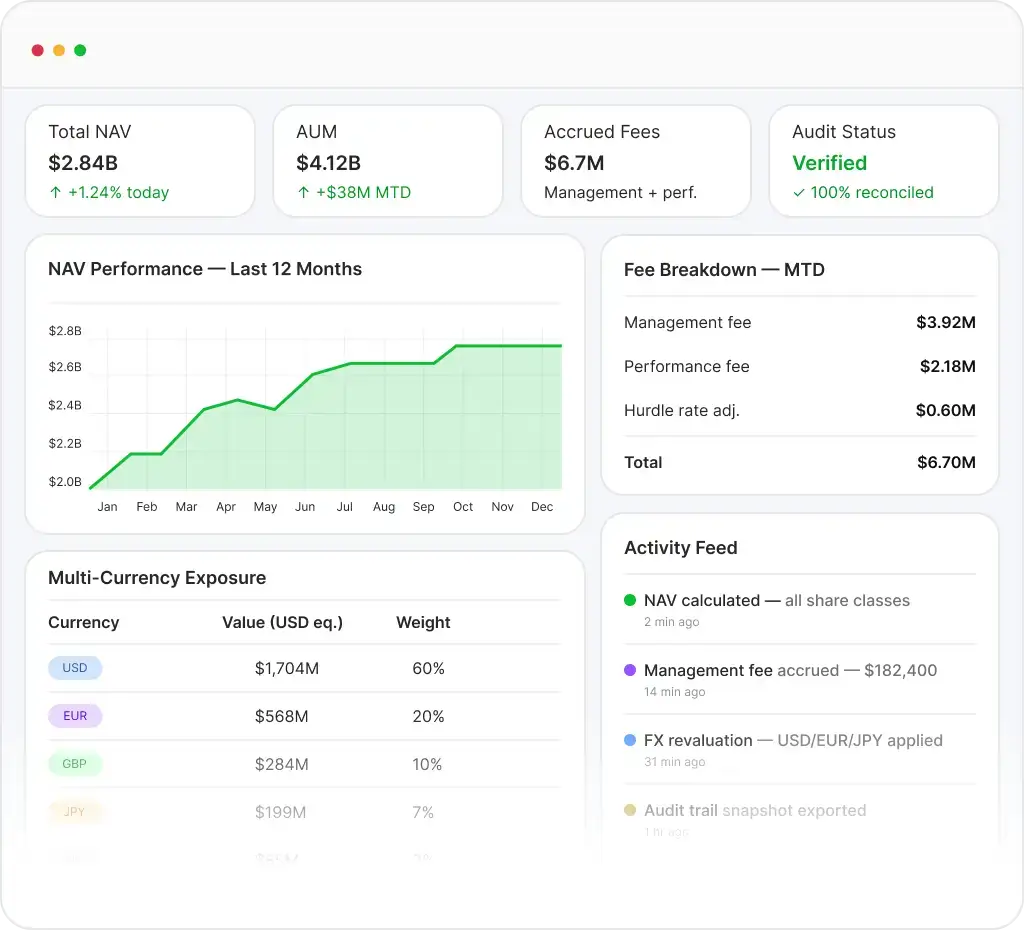The width and height of the screenshot is (1024, 930).
Task: Click the Fee Breakdown Total row
Action: pyautogui.click(x=799, y=462)
